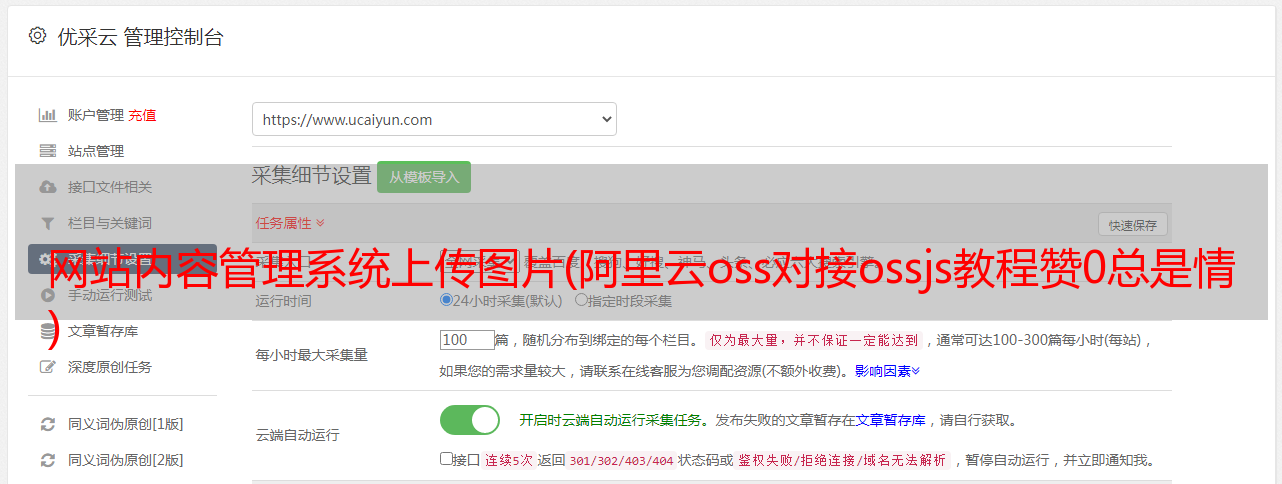The width and height of the screenshot is (1282, 484).
Task: Expand the 影响因素 link
Action: (x=887, y=371)
